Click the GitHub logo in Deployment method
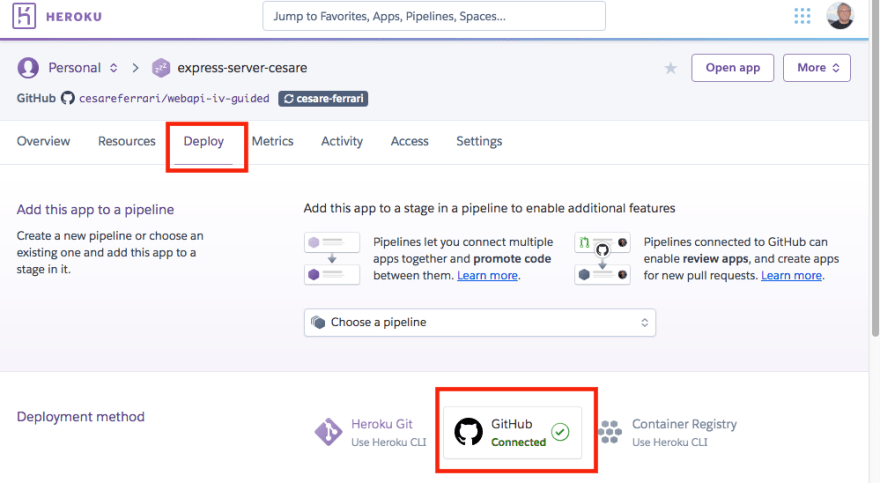Screen dimensions: 880x483 468,432
